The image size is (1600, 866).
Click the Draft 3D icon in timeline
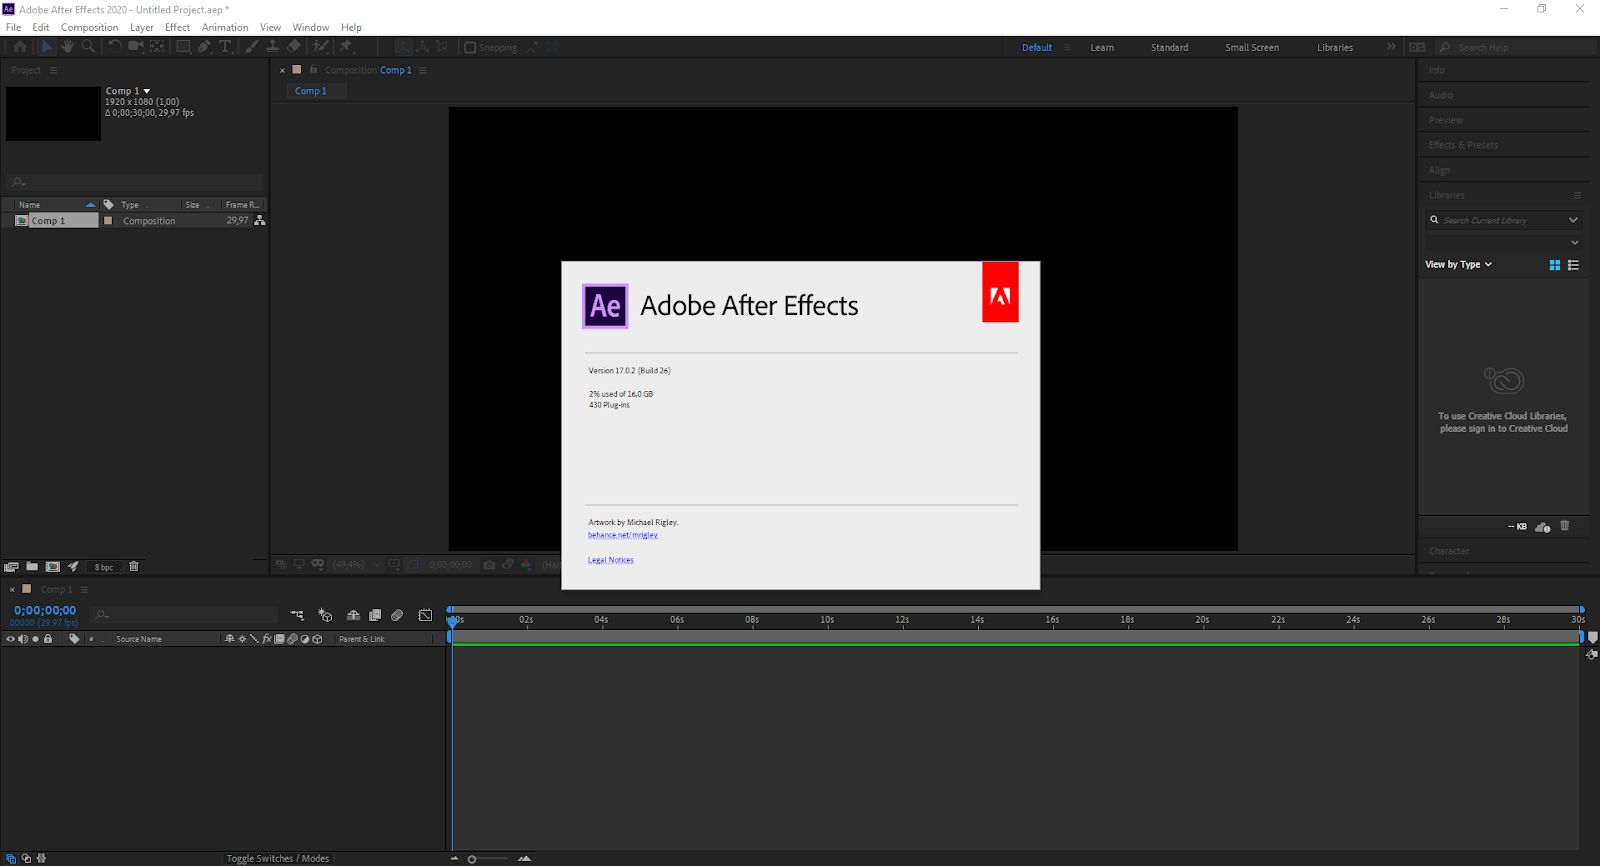point(325,615)
